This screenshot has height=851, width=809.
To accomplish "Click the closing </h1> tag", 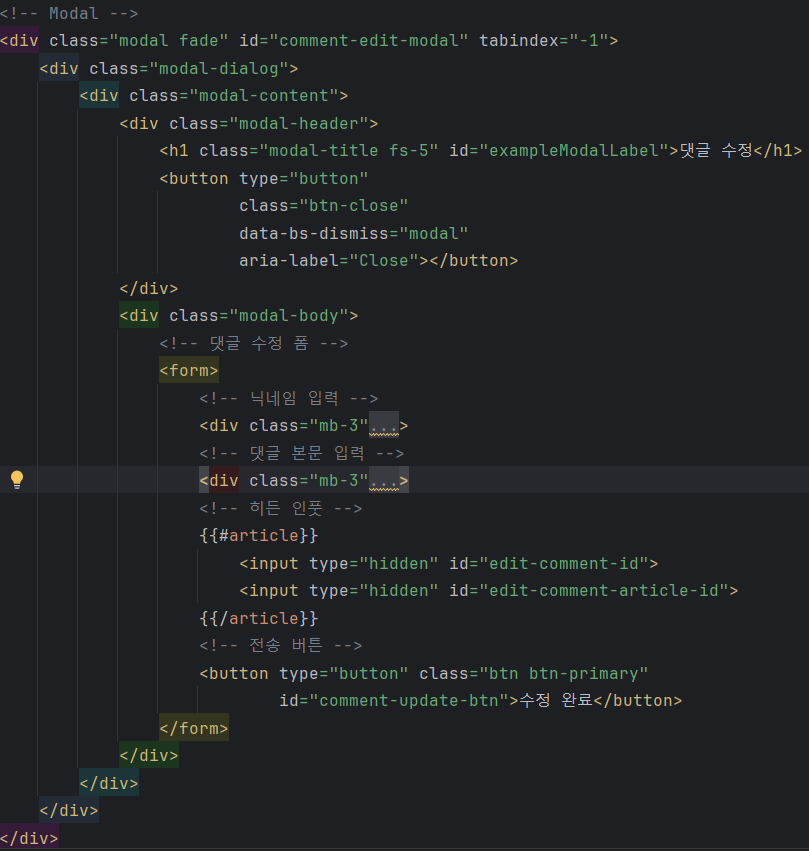I will 778,150.
